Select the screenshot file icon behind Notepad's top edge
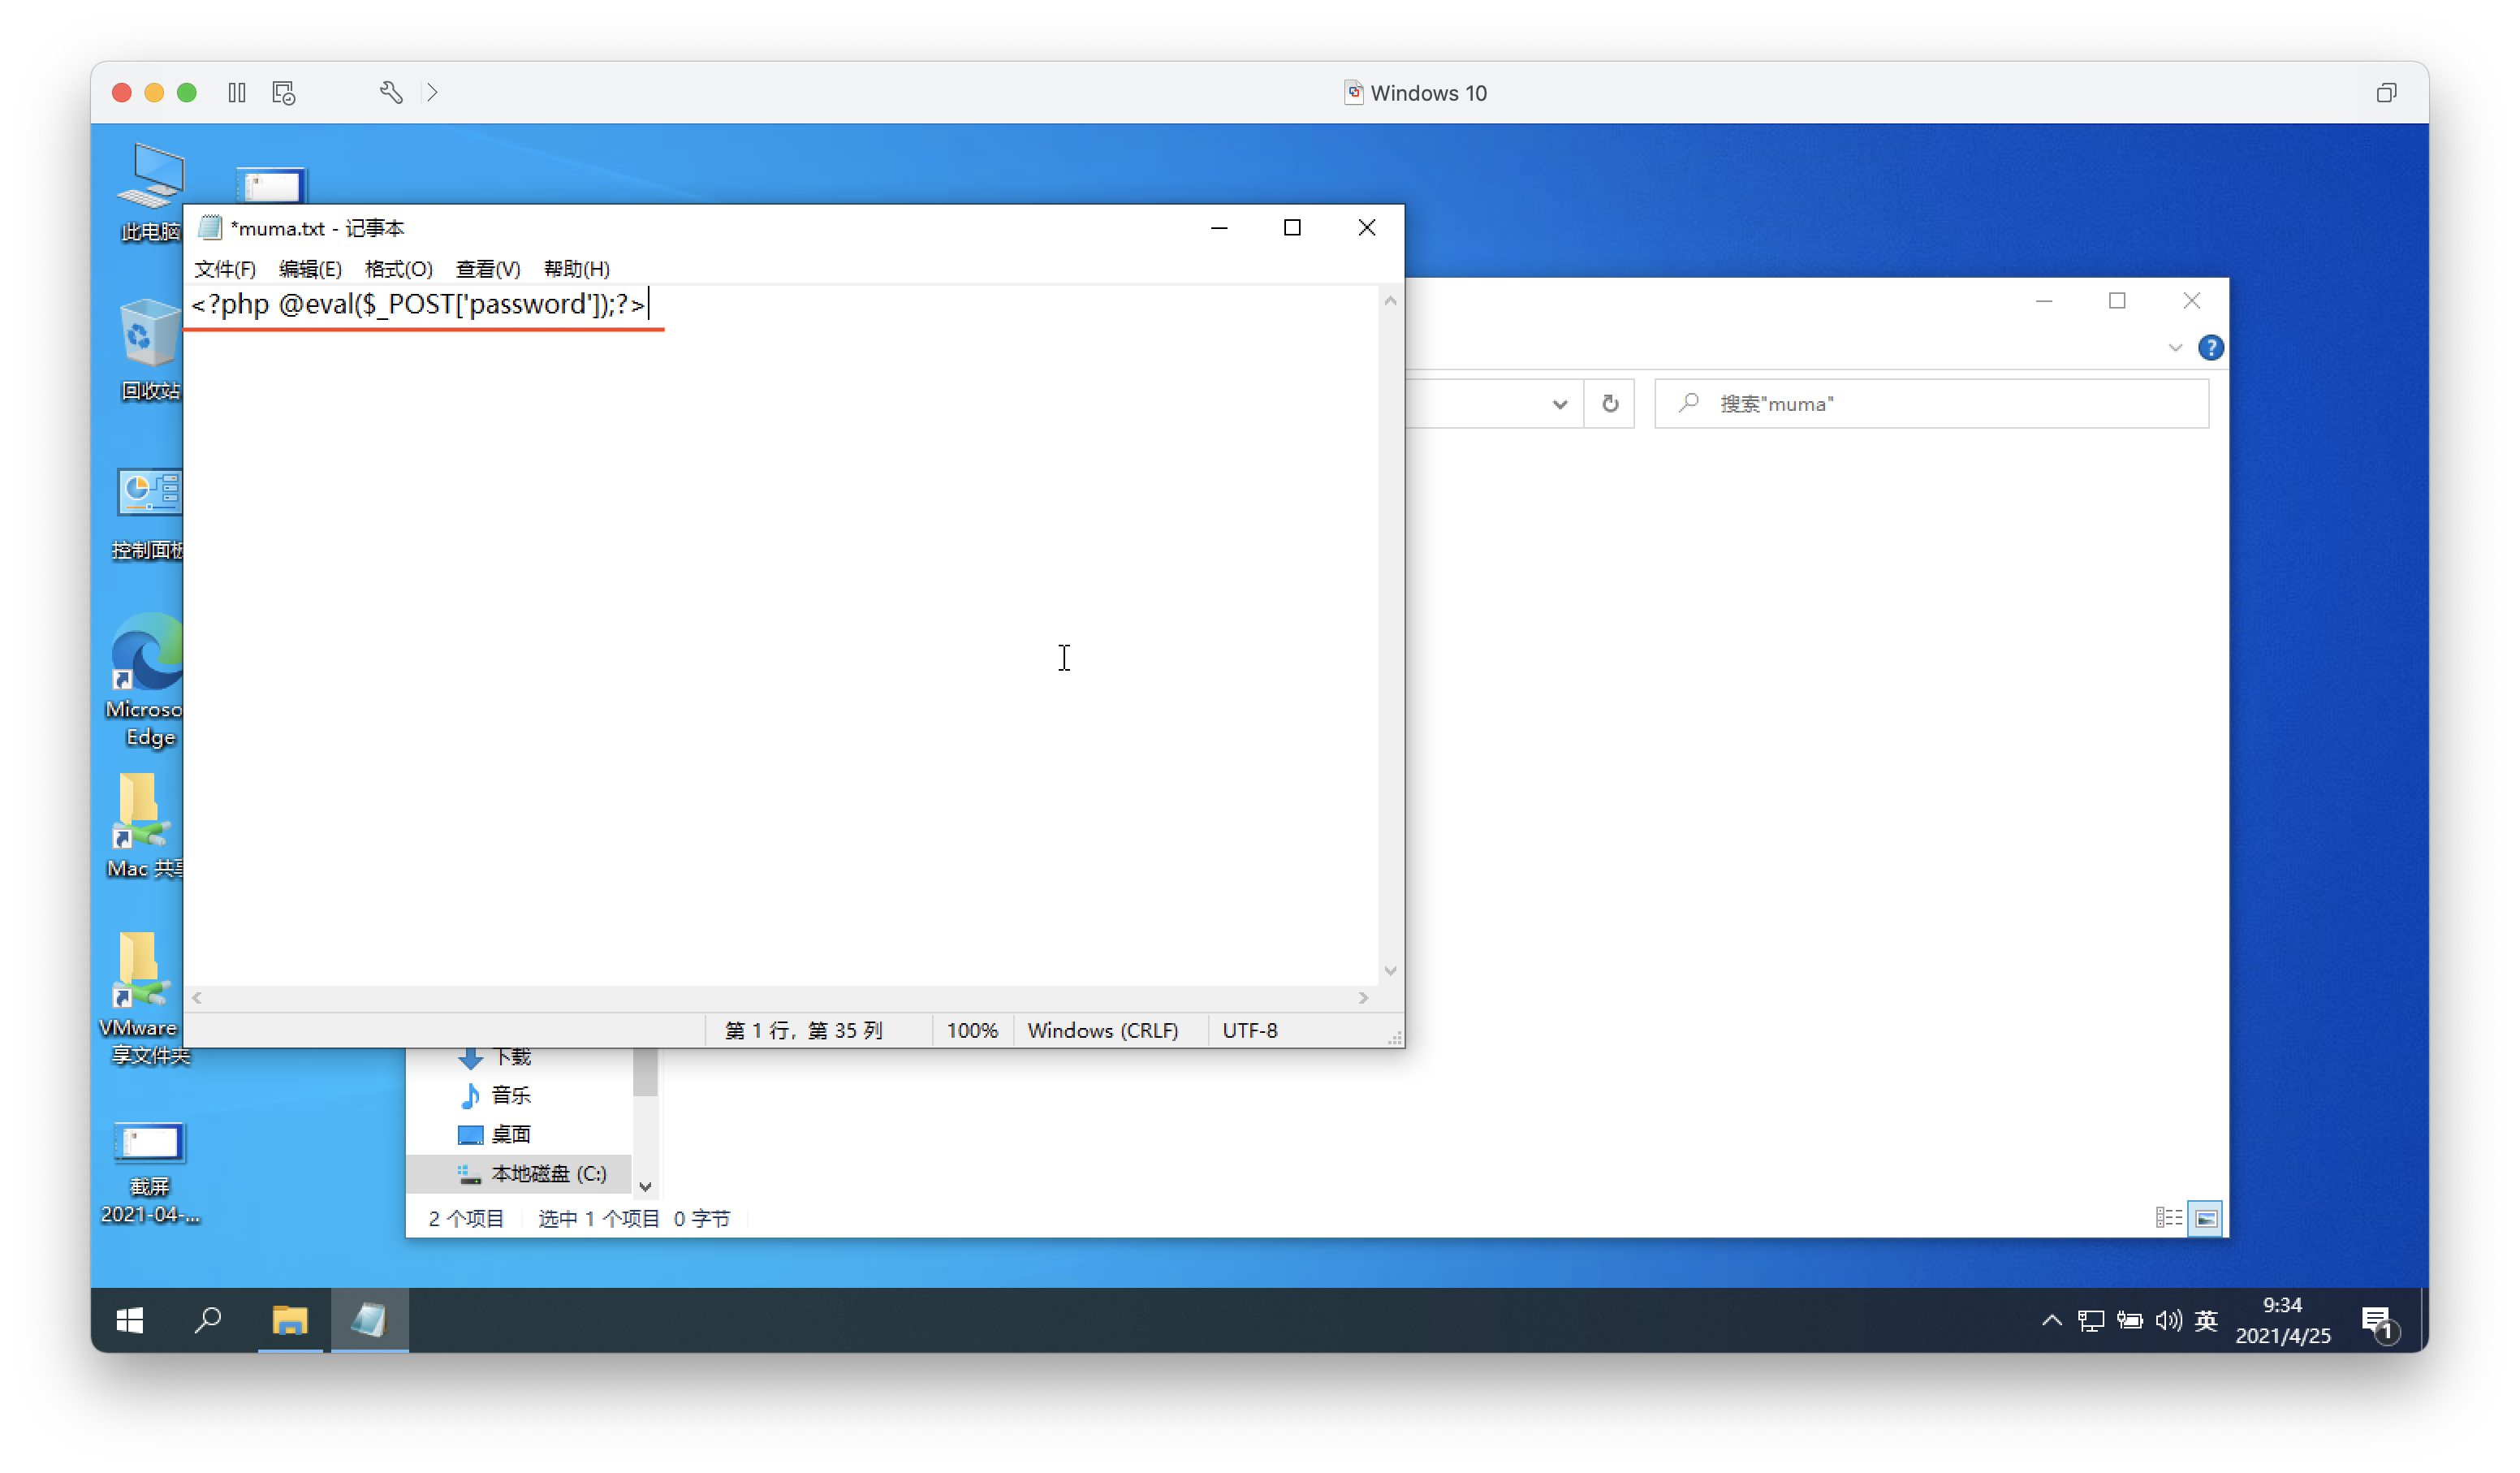Screen dimensions: 2520x1473 pos(271,185)
